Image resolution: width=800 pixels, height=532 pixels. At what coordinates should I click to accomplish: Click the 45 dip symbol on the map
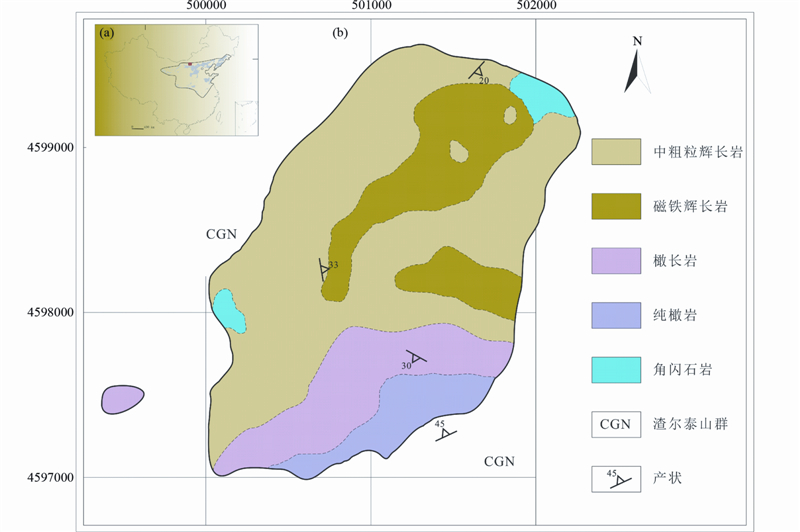click(444, 431)
